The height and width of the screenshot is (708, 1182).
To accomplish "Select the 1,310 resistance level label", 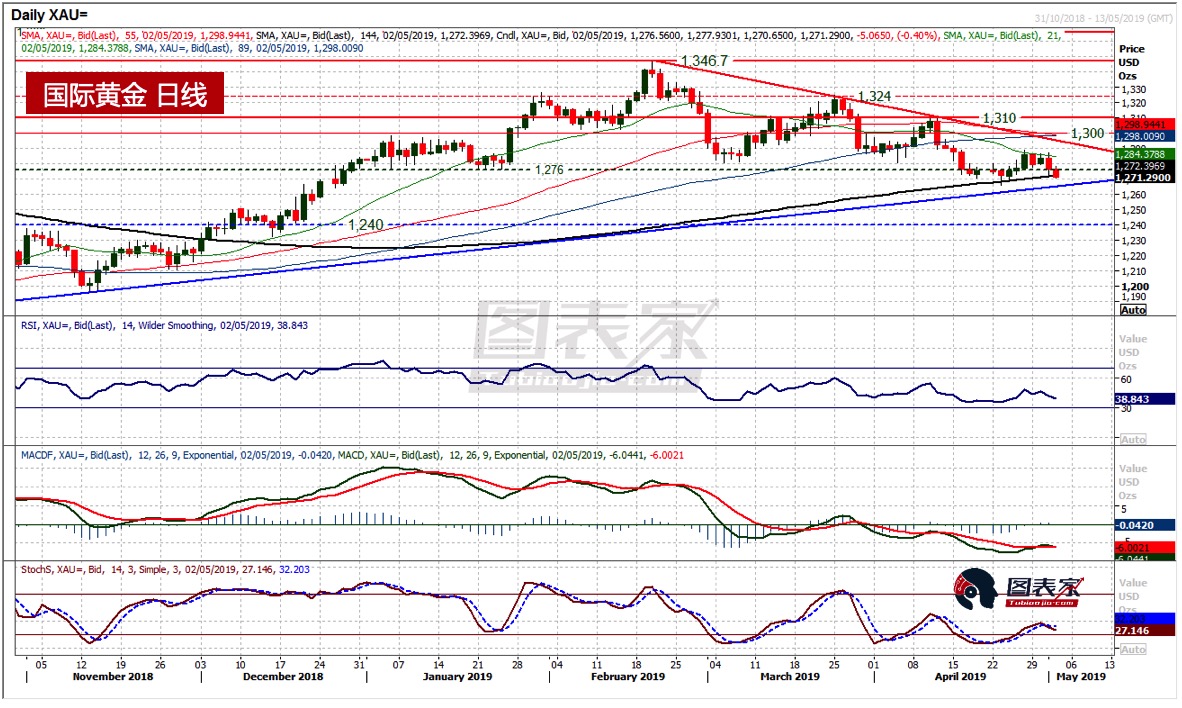I will tap(1000, 117).
